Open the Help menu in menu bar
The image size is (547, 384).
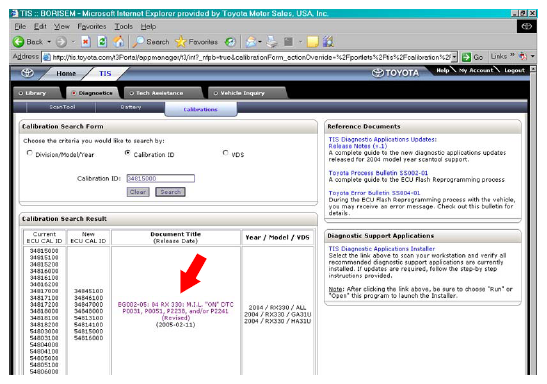pos(148,27)
